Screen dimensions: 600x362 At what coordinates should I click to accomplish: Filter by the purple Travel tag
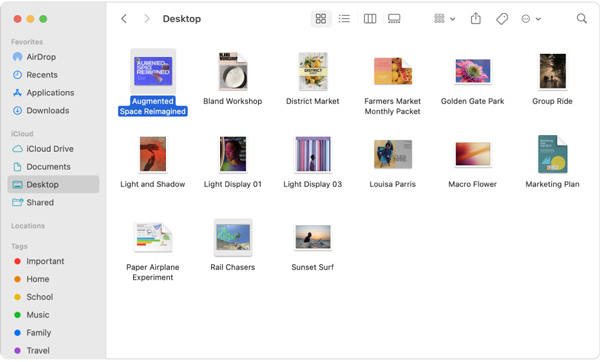(x=53, y=351)
